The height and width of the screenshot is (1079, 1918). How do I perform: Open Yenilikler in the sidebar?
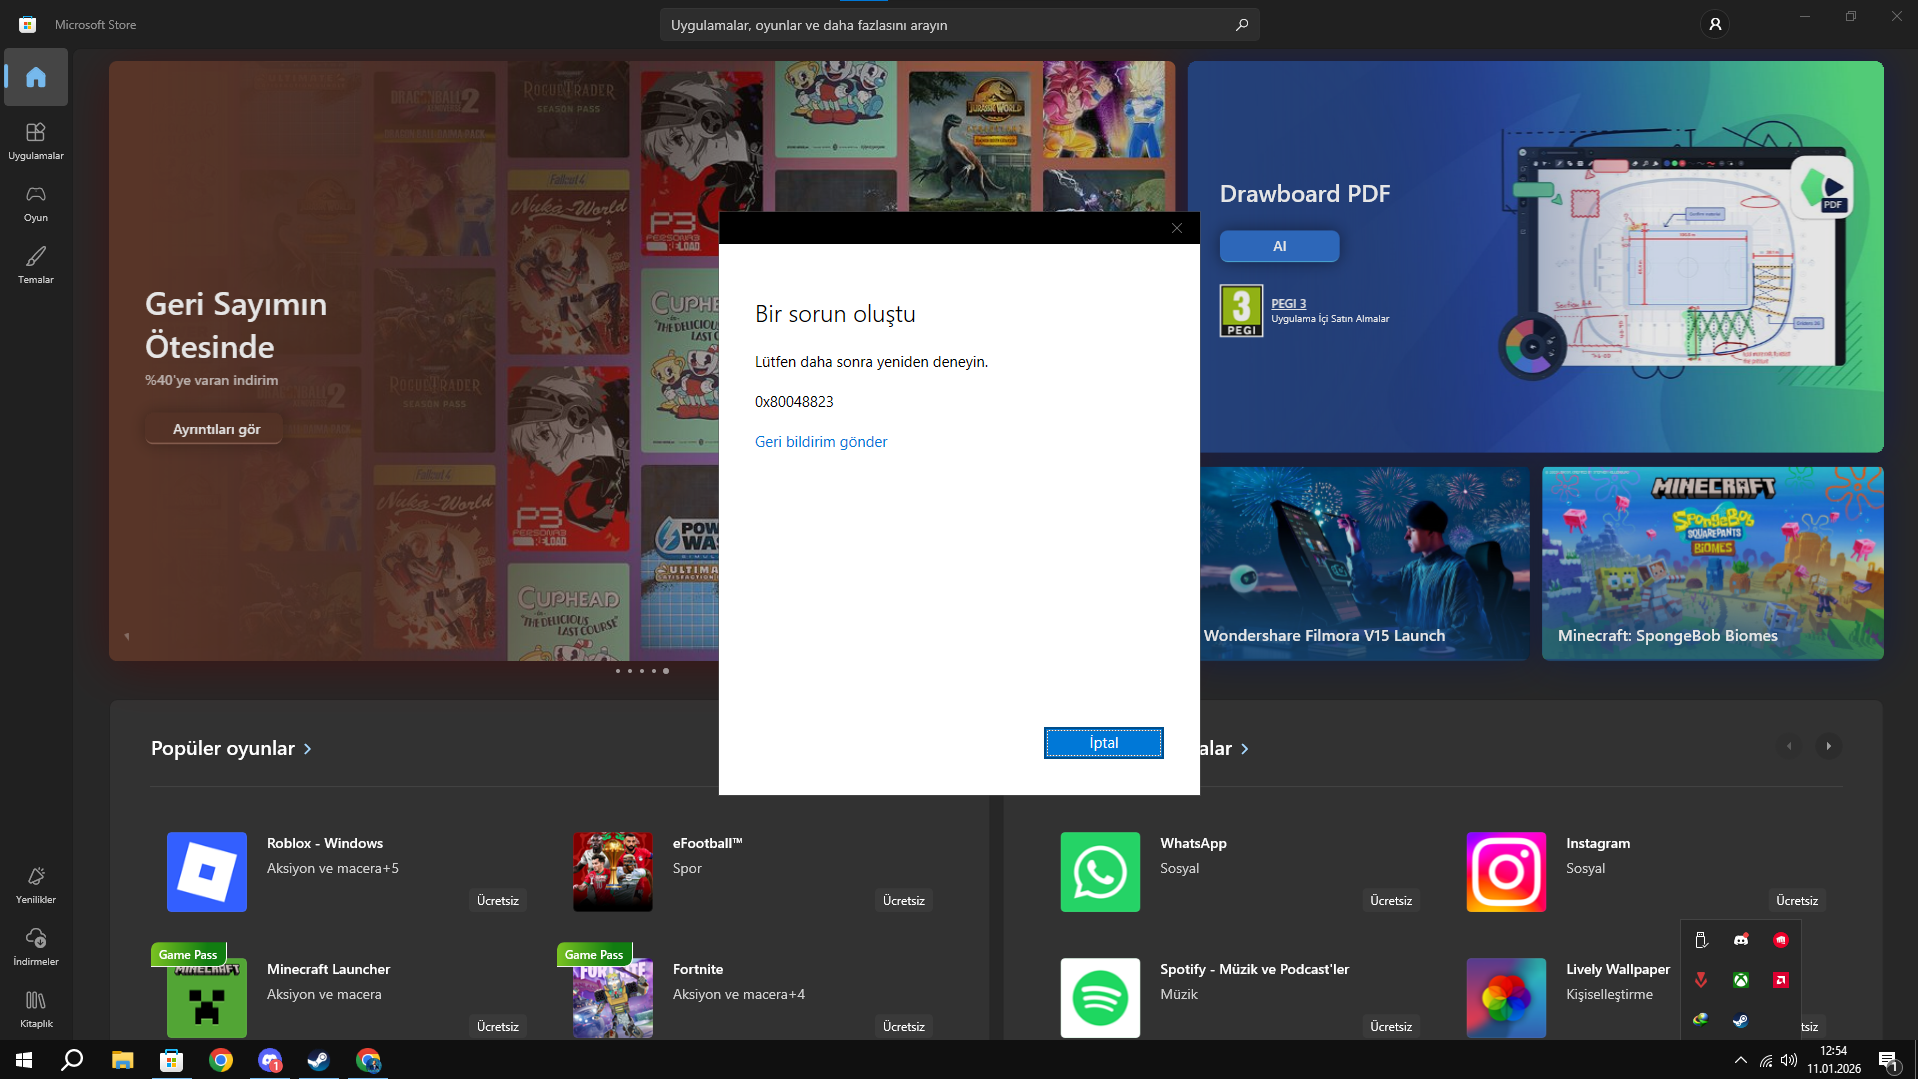36,884
